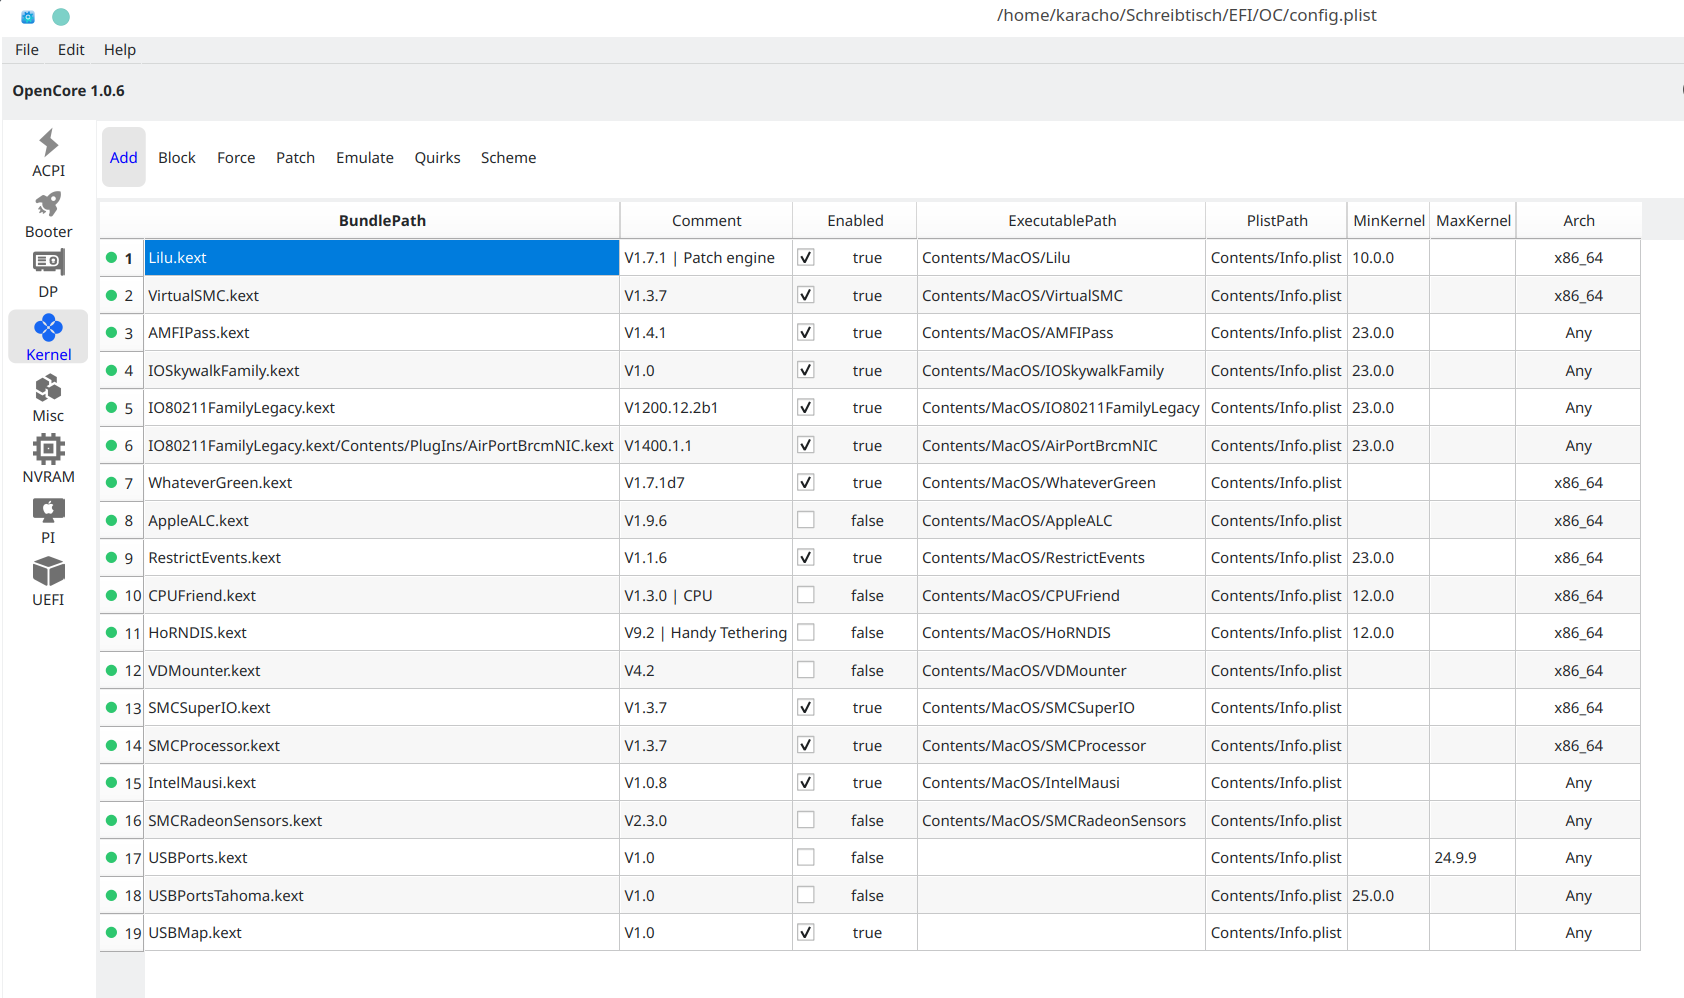Click the BundlePath column header
Screen dimensions: 1684x998
point(382,221)
